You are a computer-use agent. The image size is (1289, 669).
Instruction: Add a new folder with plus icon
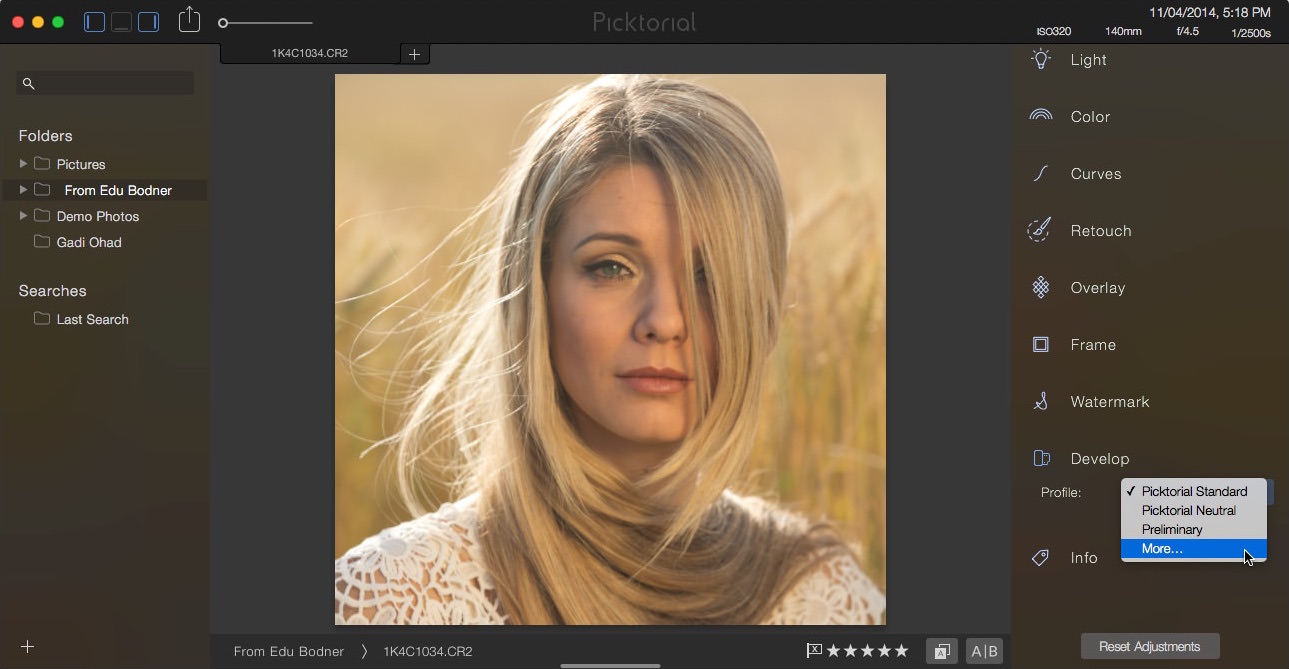coord(28,646)
